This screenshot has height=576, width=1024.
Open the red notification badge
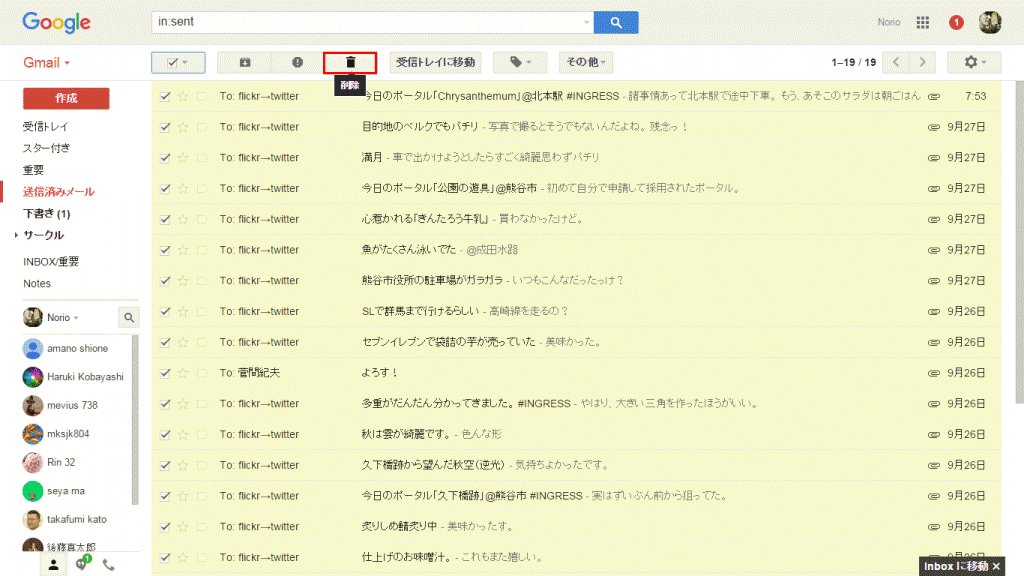(956, 22)
